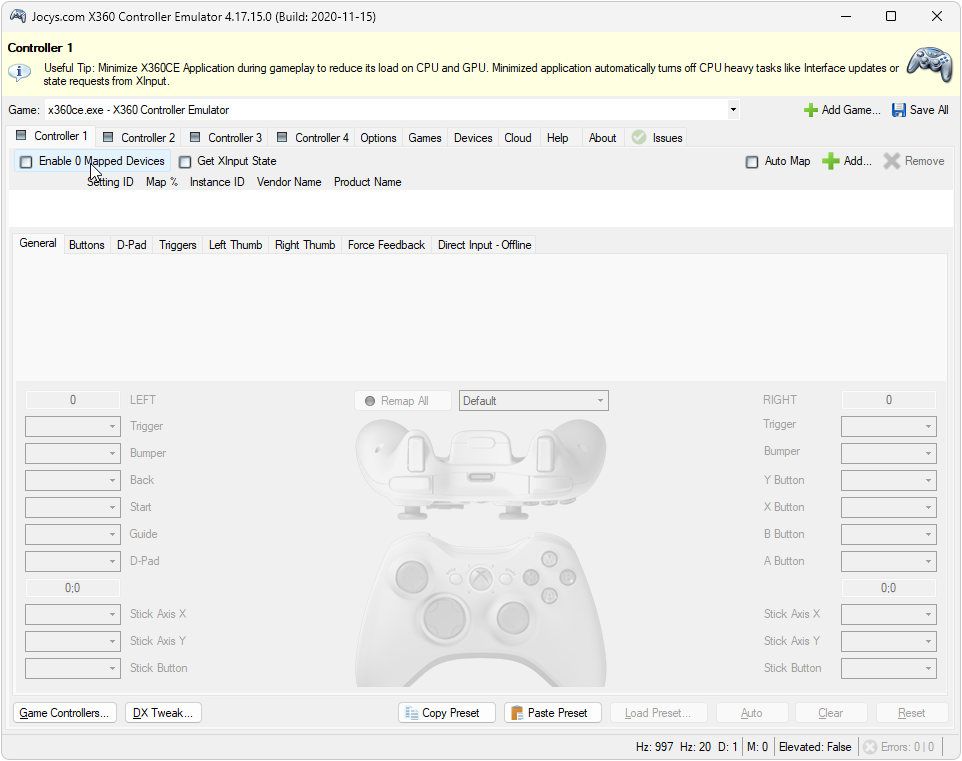Open the Default preset dropdown
Screen dimensions: 962x761
point(534,401)
